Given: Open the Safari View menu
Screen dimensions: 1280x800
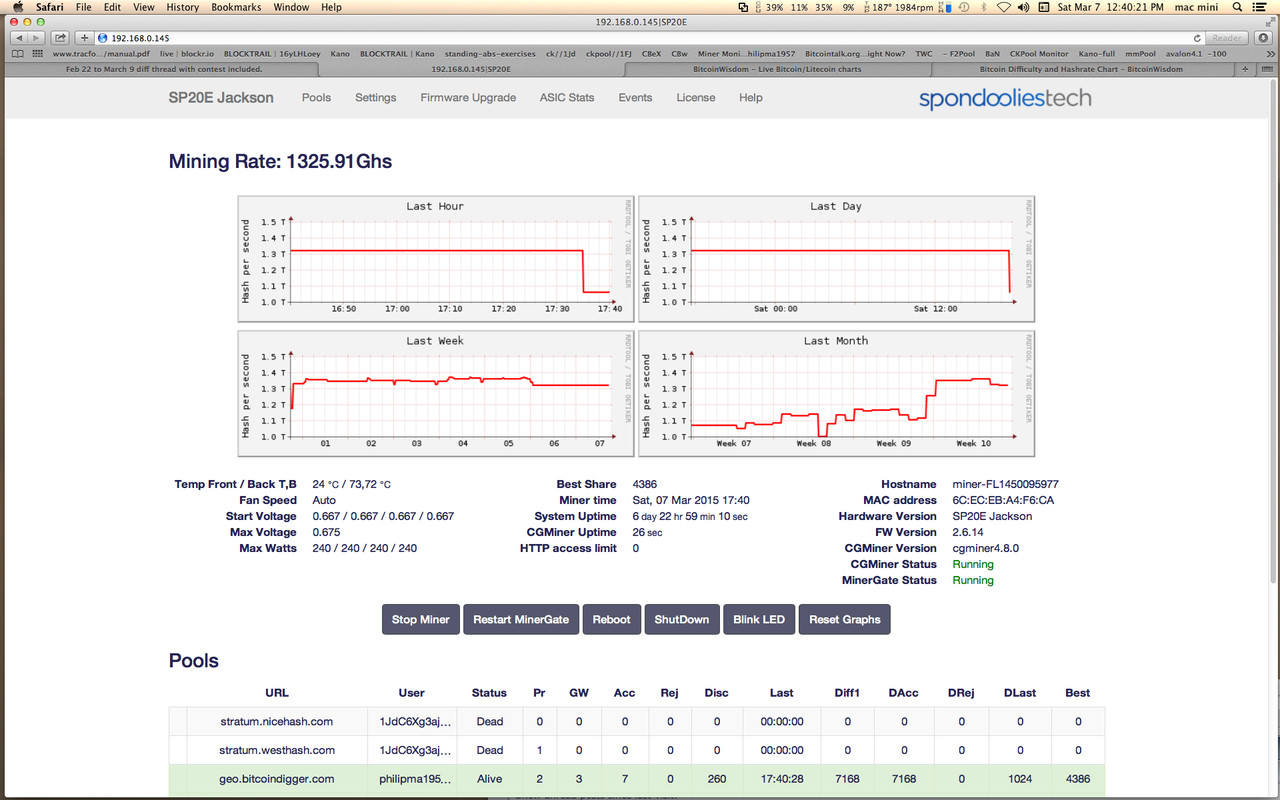Looking at the screenshot, I should (x=143, y=7).
